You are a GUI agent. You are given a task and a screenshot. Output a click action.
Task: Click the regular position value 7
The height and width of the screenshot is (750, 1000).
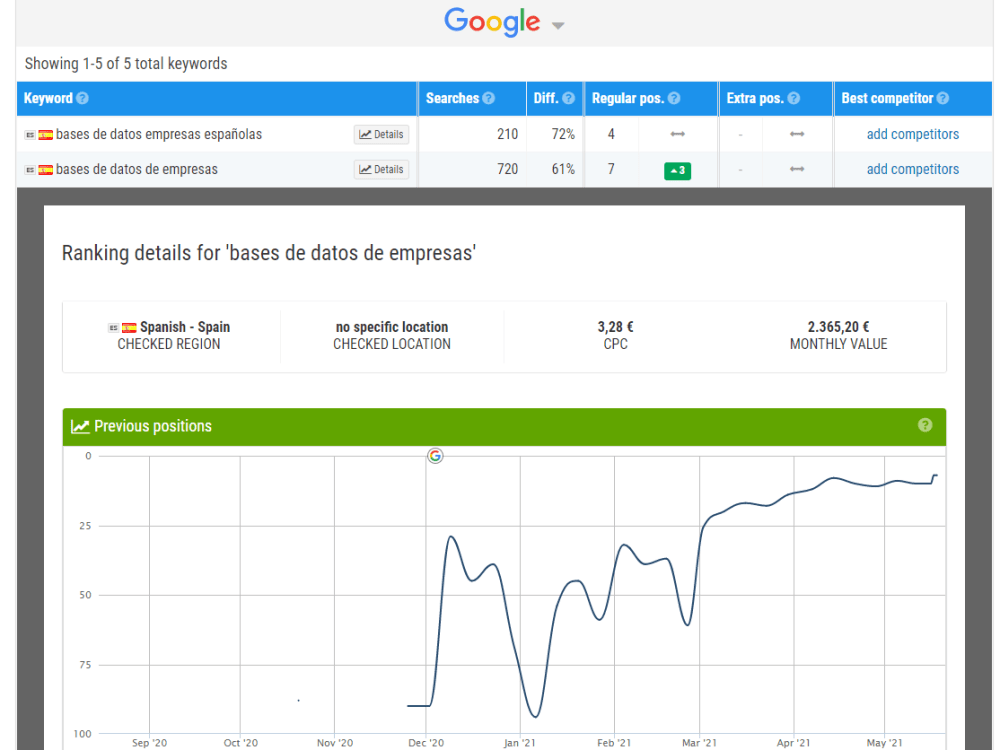click(x=611, y=170)
